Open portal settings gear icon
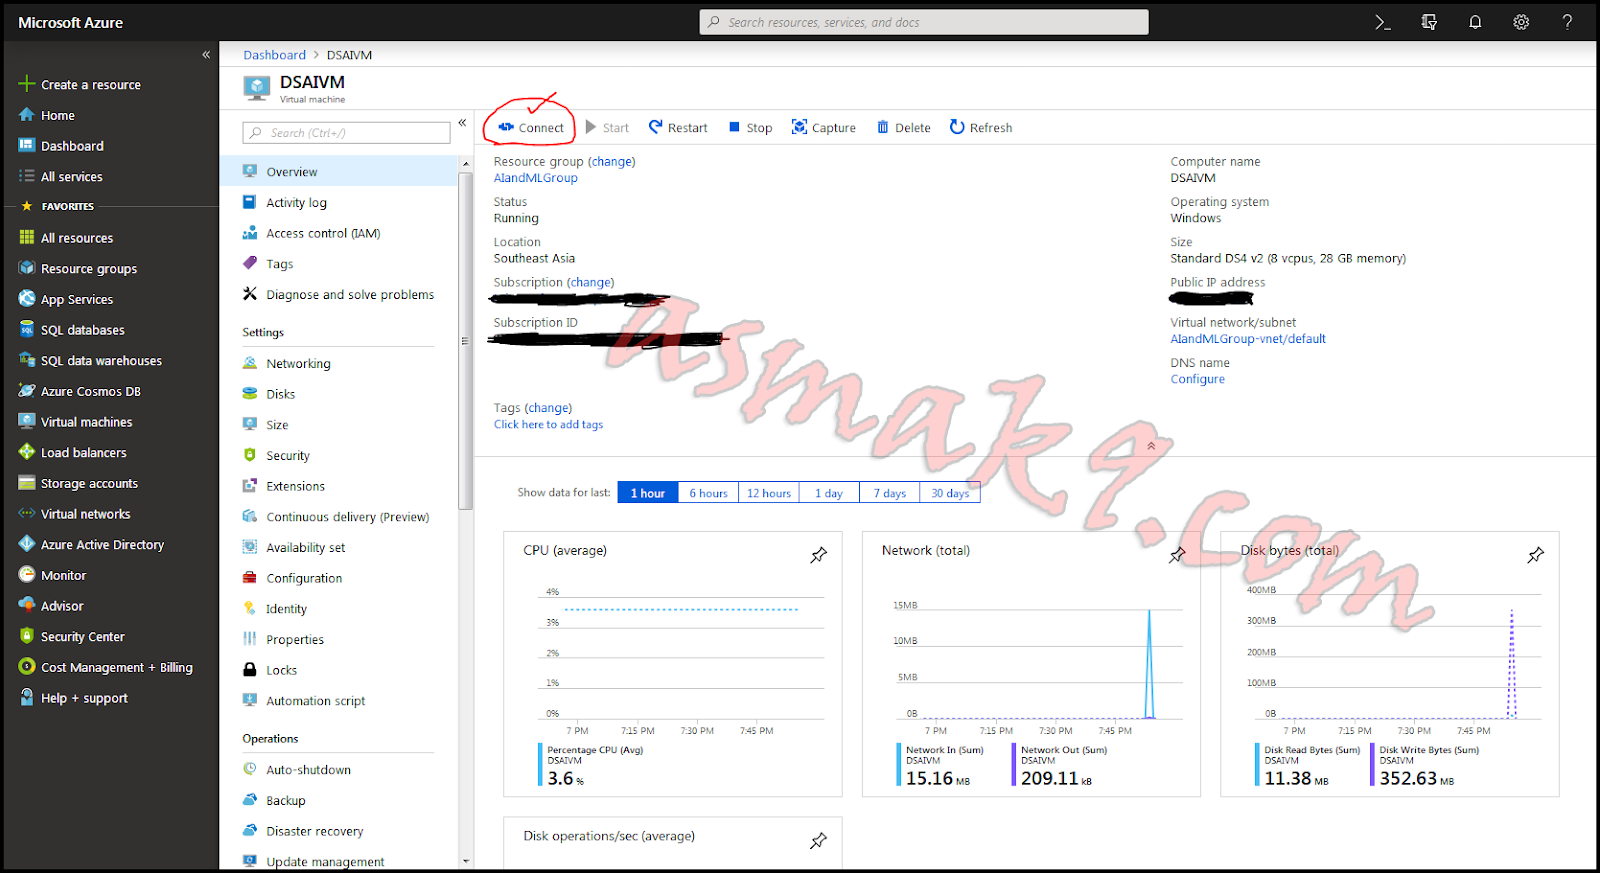Screen dimensions: 1600x873 [x=1521, y=22]
